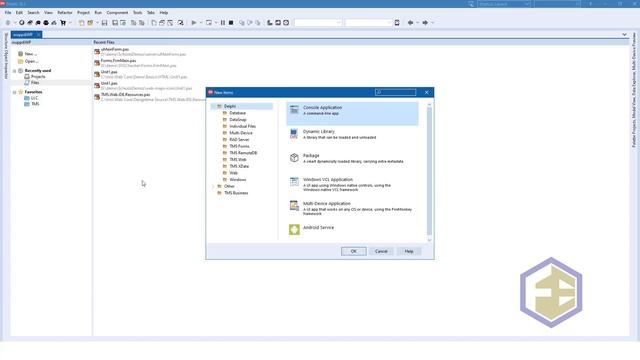Viewport: 640px width, 360px height.
Task: Collapse the Recently used section
Action: (x=14, y=71)
